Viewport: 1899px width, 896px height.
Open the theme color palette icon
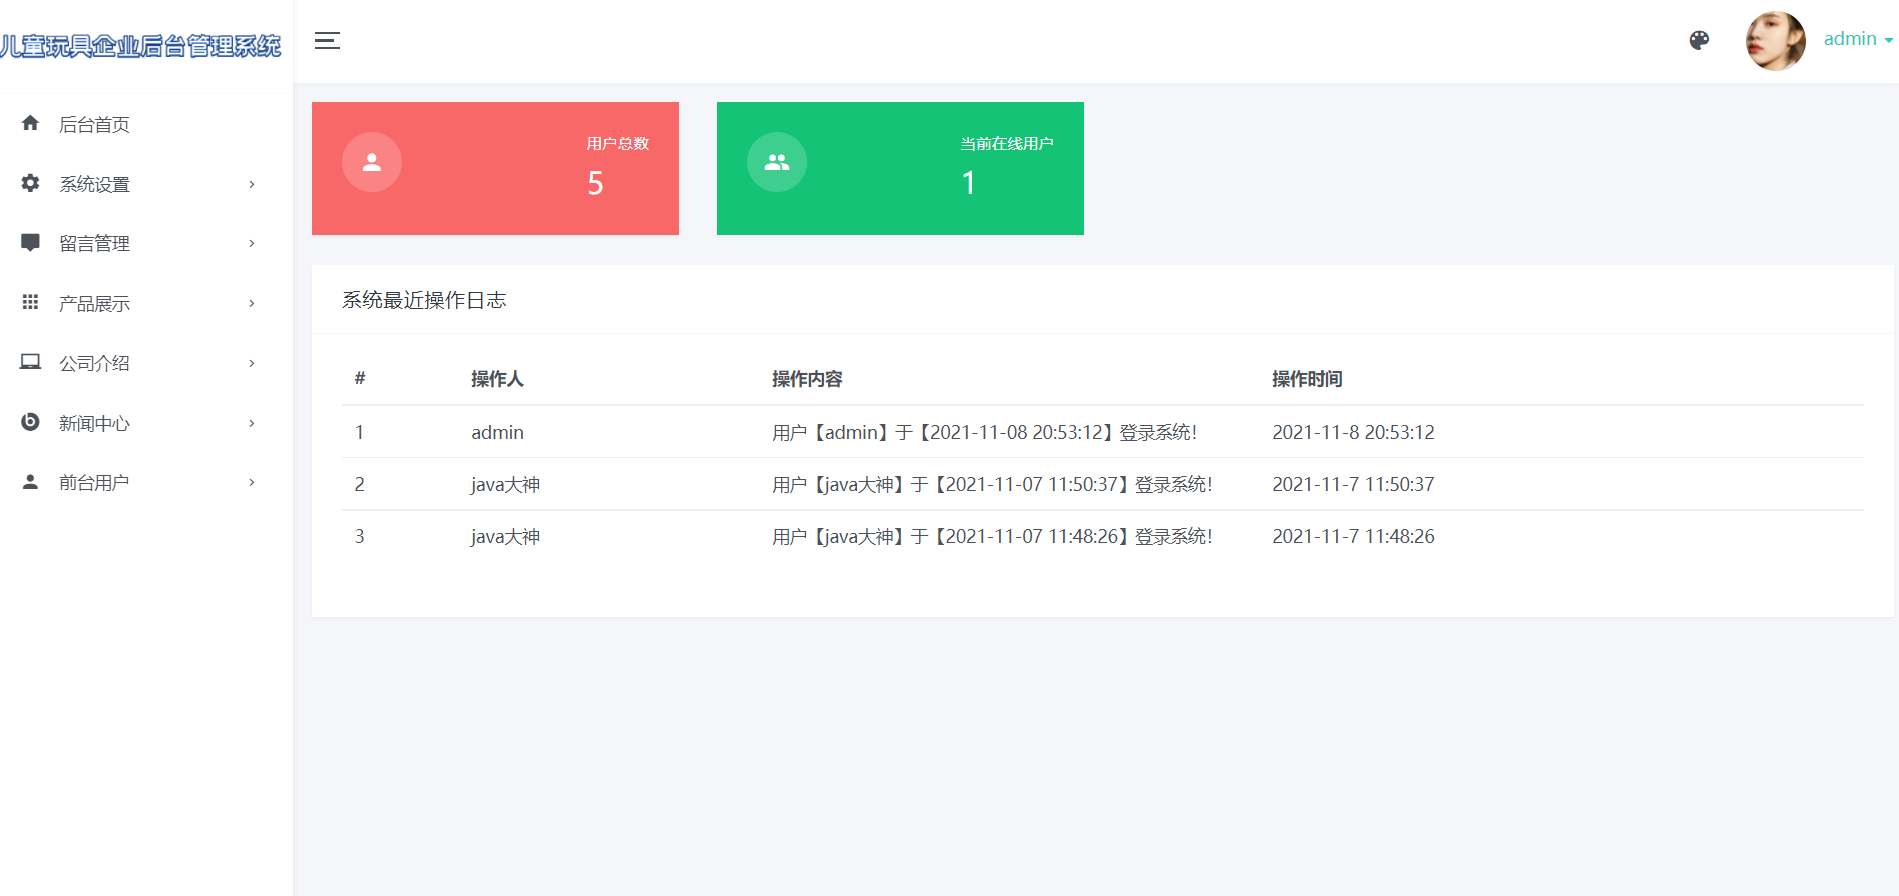point(1699,40)
